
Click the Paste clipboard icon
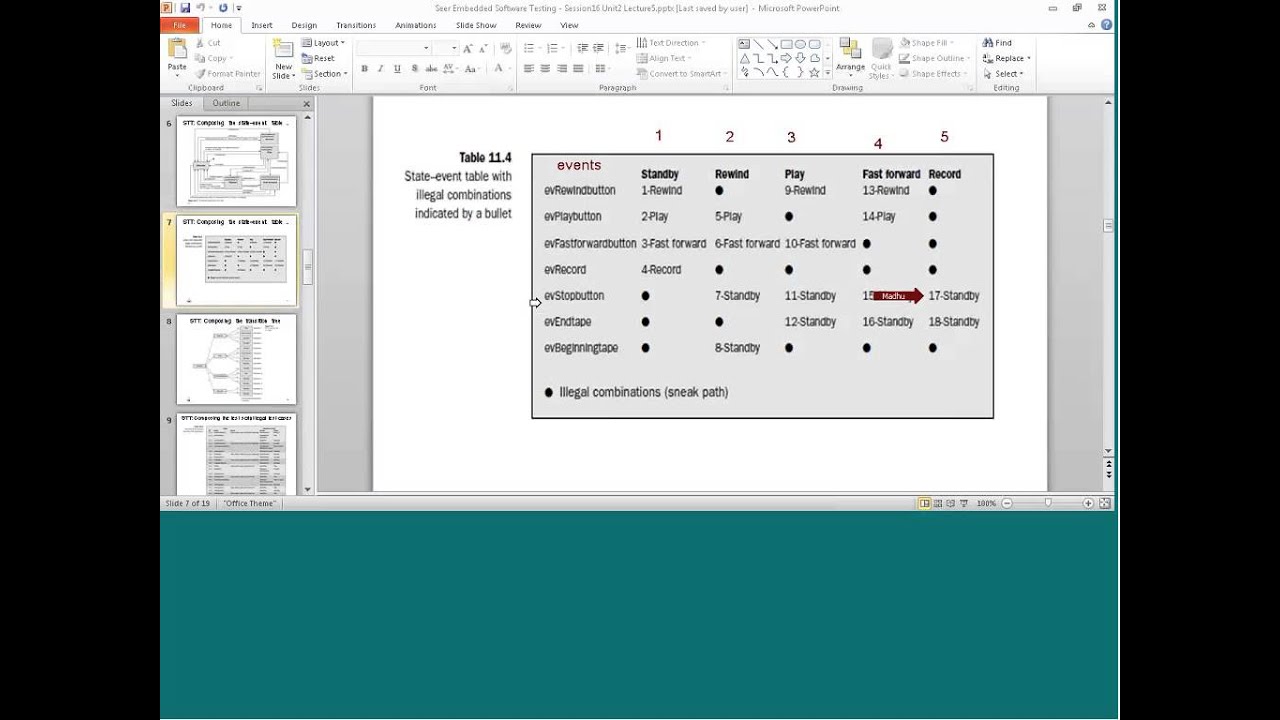pyautogui.click(x=177, y=50)
